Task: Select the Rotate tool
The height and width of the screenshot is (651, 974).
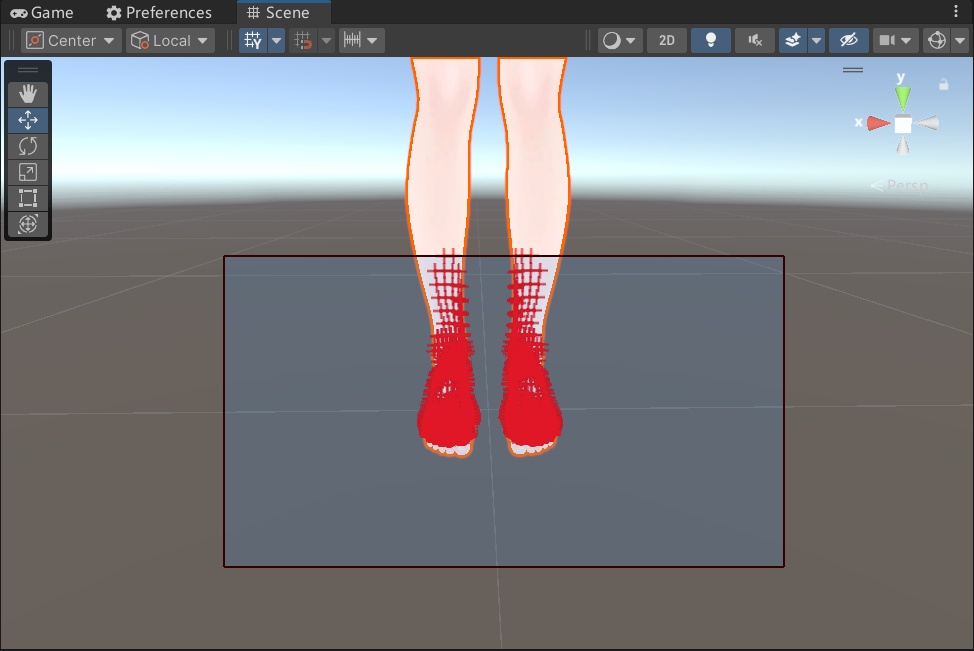Action: click(x=28, y=146)
